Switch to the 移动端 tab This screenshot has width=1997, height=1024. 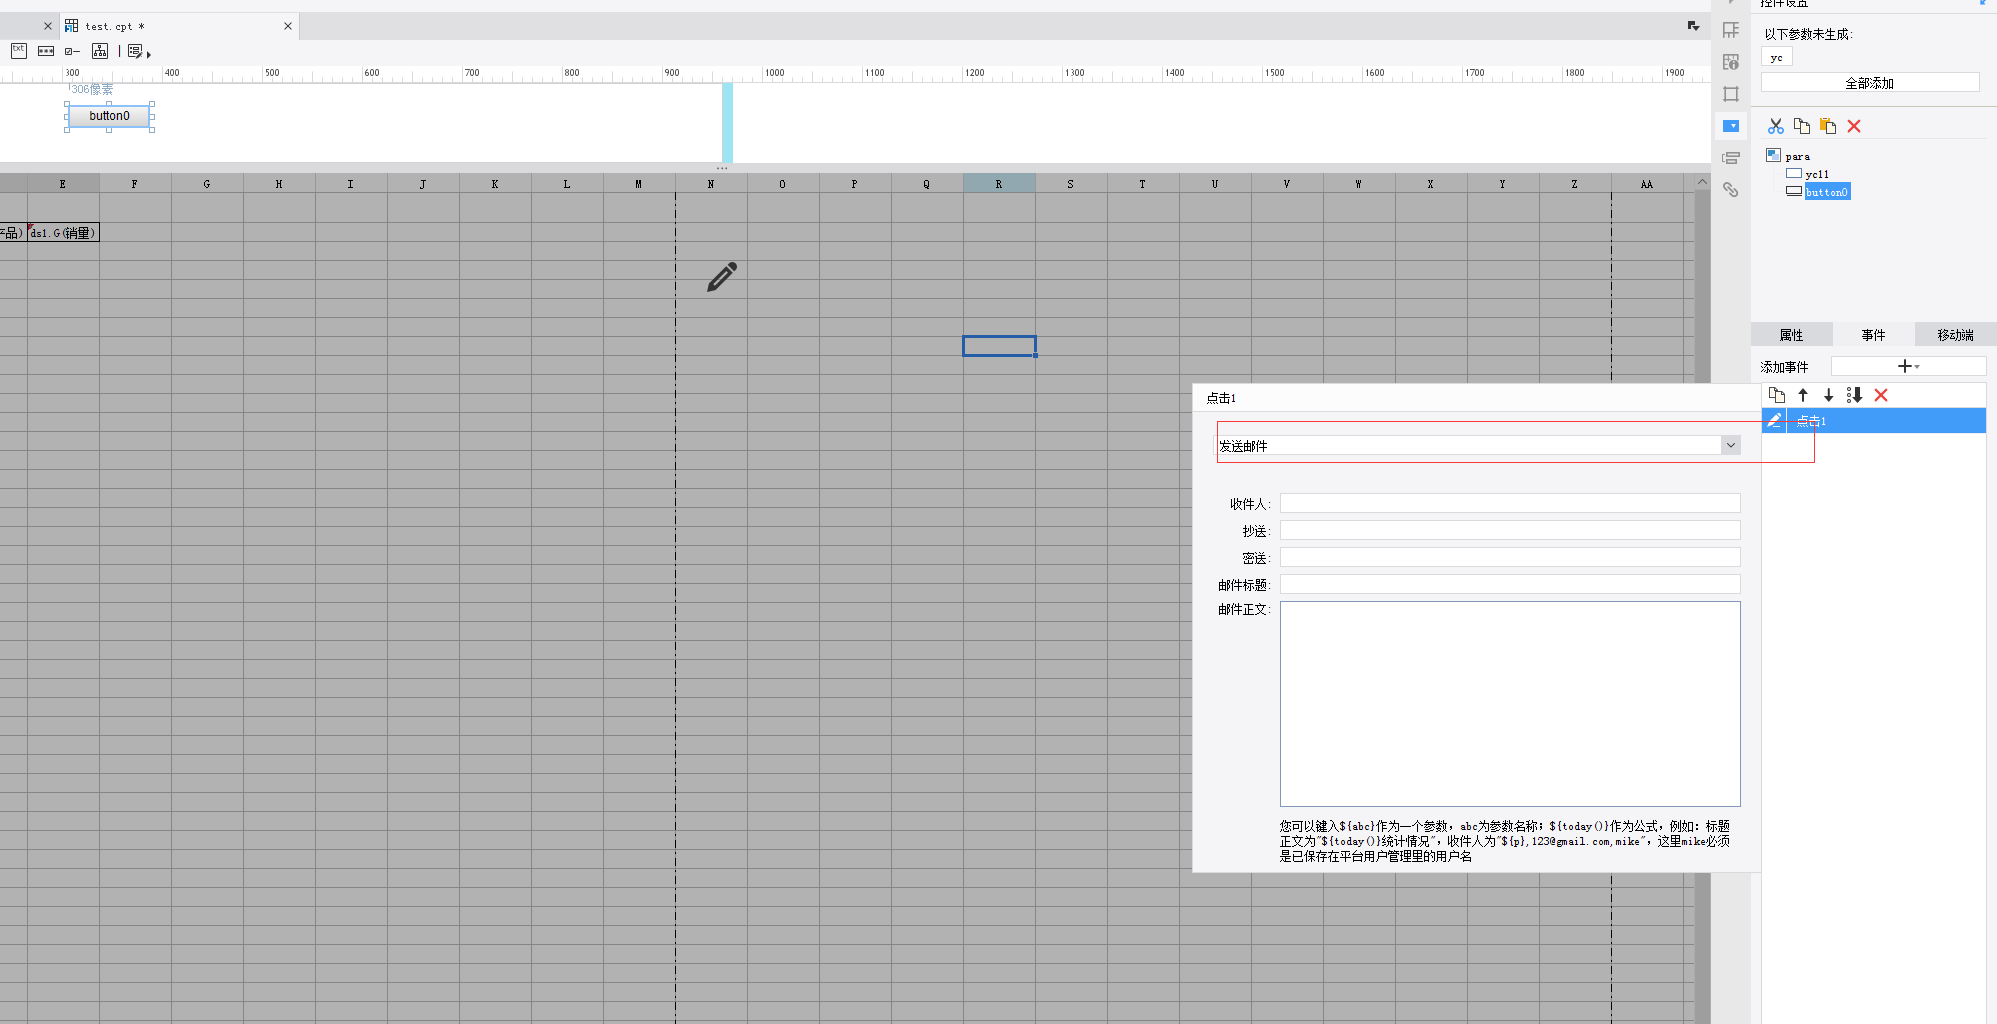[x=1955, y=335]
